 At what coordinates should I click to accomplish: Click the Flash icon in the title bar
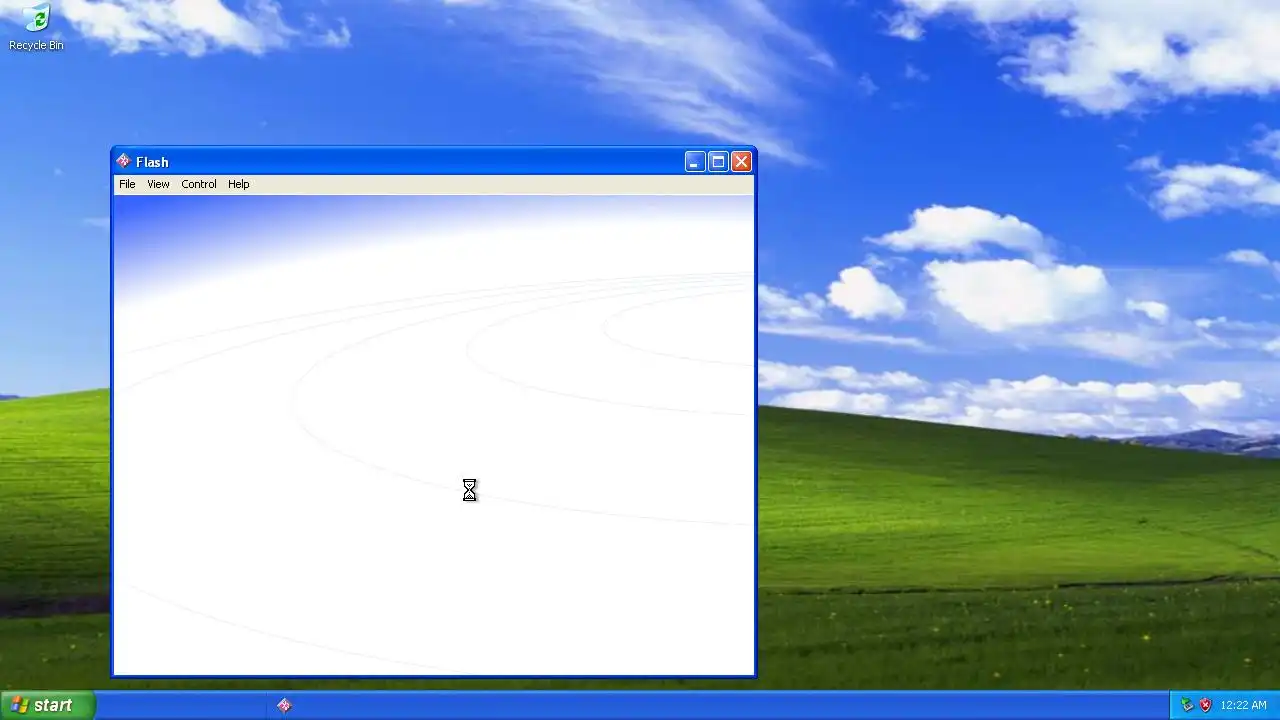(x=123, y=161)
